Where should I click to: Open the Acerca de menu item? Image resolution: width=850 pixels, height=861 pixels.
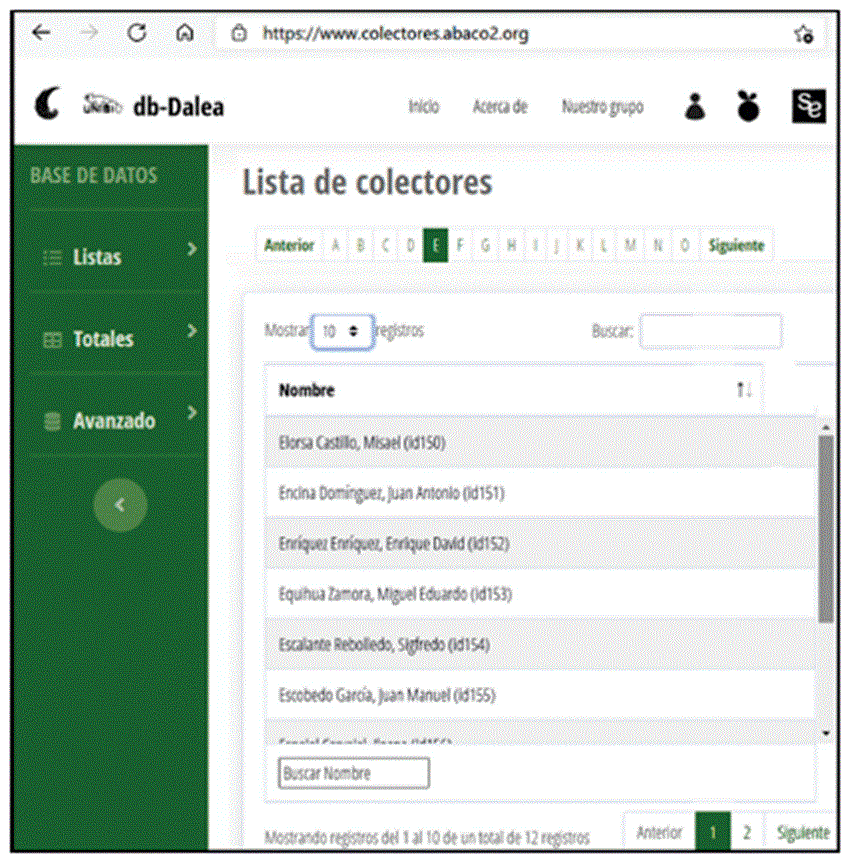pos(499,107)
